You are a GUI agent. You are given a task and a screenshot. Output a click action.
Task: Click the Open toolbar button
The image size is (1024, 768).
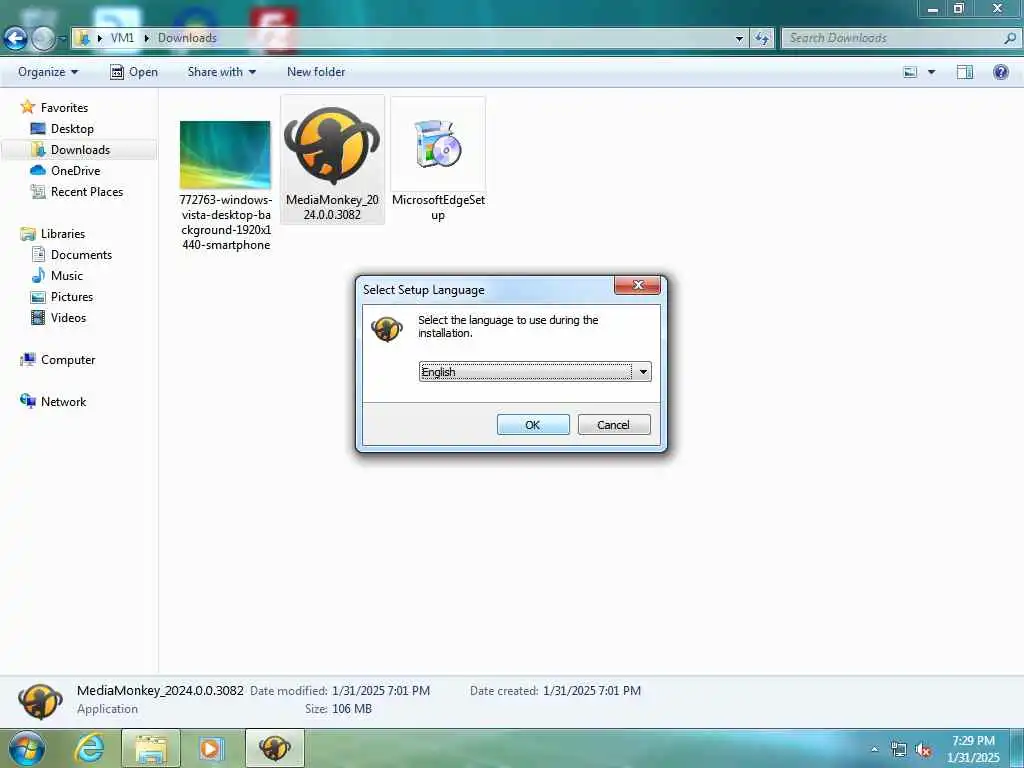(134, 72)
